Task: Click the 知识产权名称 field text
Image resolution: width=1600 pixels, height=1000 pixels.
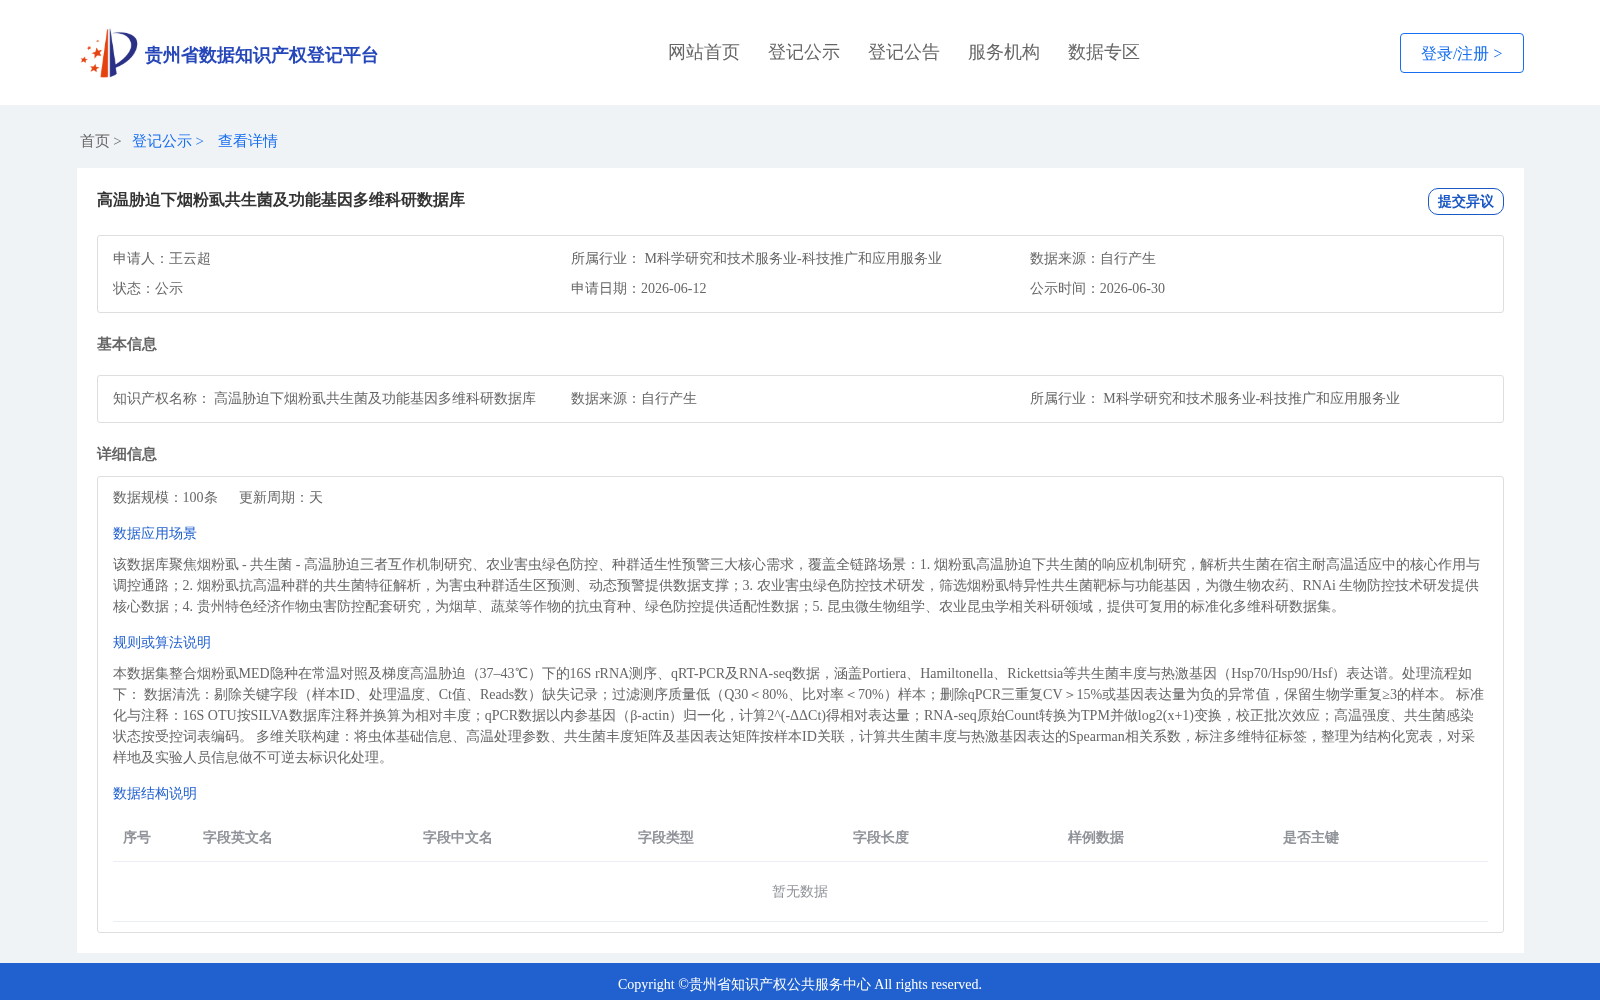Action: [324, 398]
